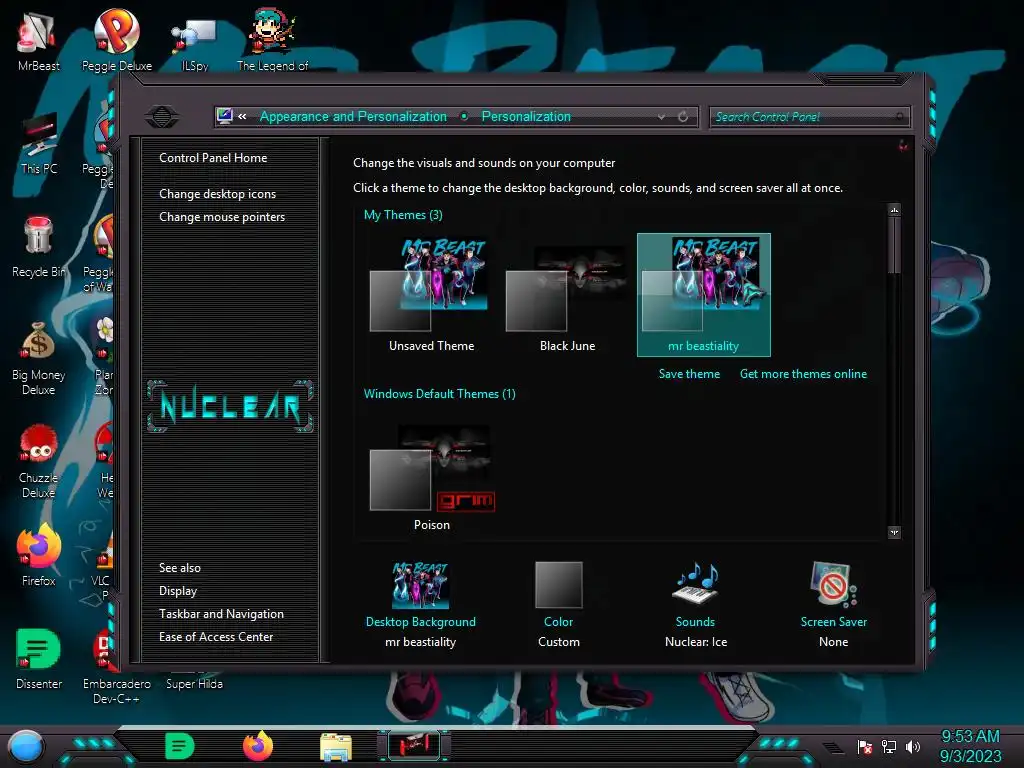Open the Color settings swatch
This screenshot has width=1024, height=768.
click(558, 585)
